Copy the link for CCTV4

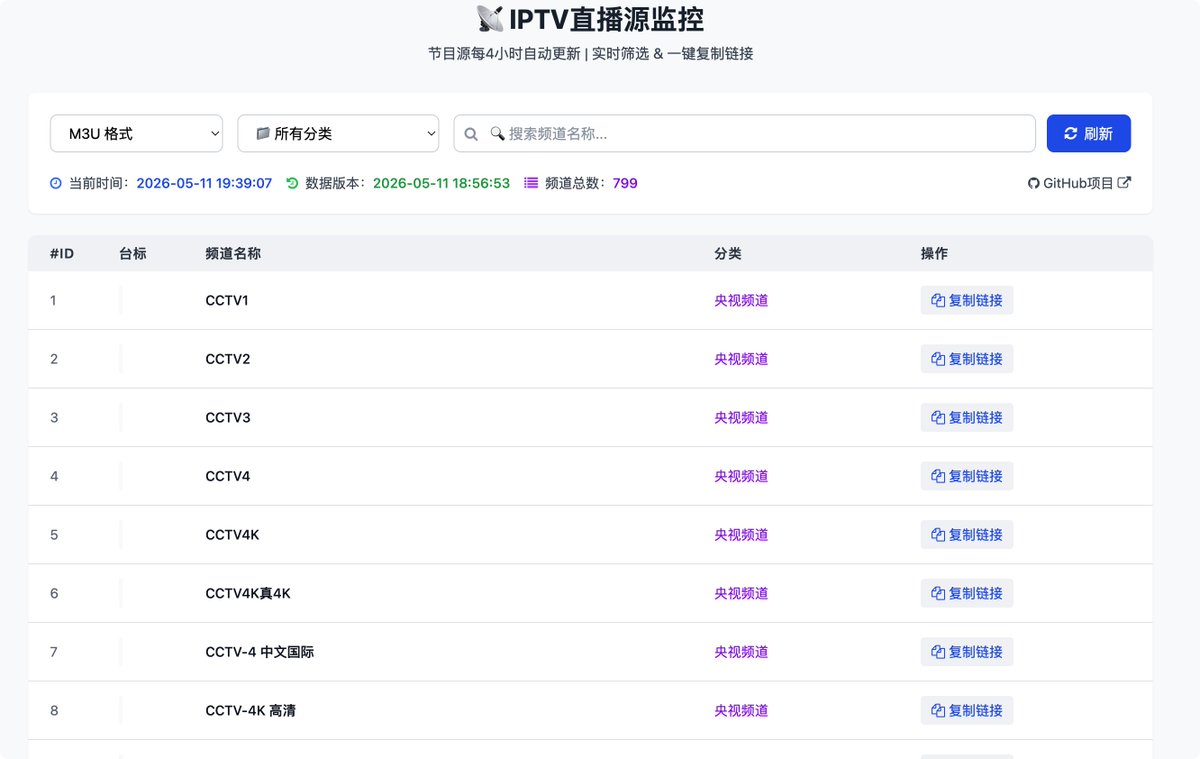967,476
